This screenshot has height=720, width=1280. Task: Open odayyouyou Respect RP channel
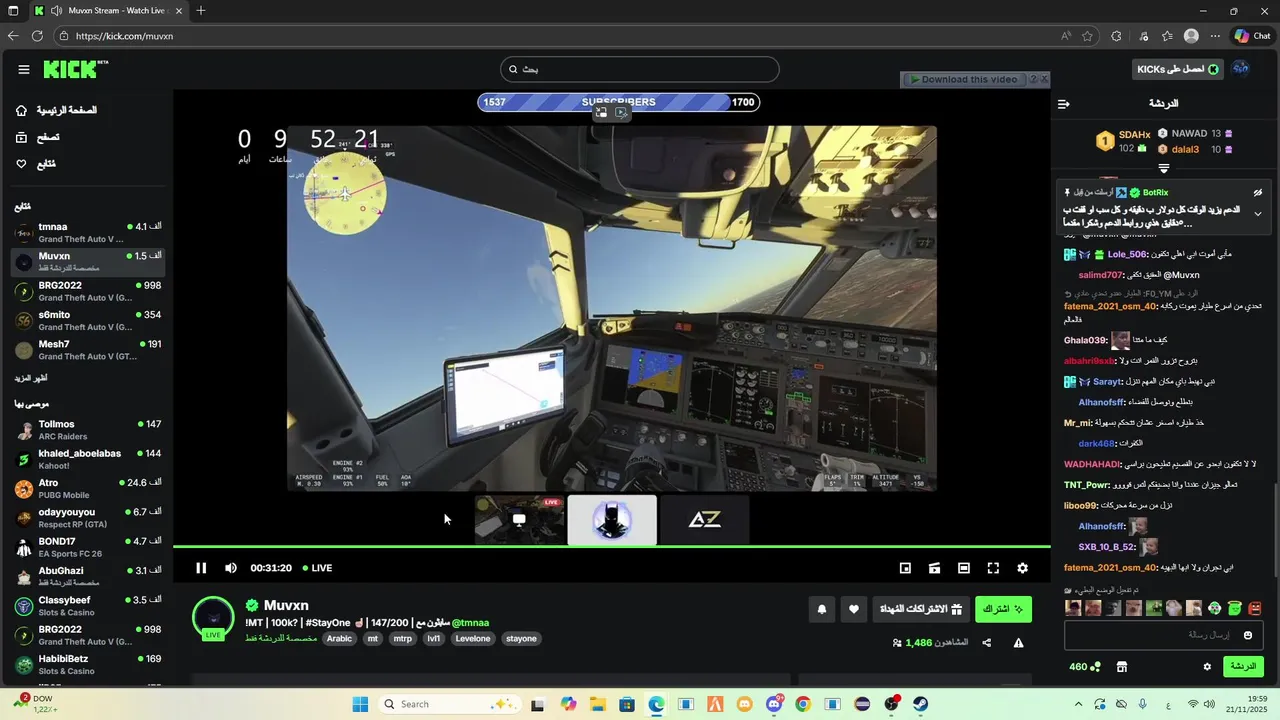(x=88, y=517)
